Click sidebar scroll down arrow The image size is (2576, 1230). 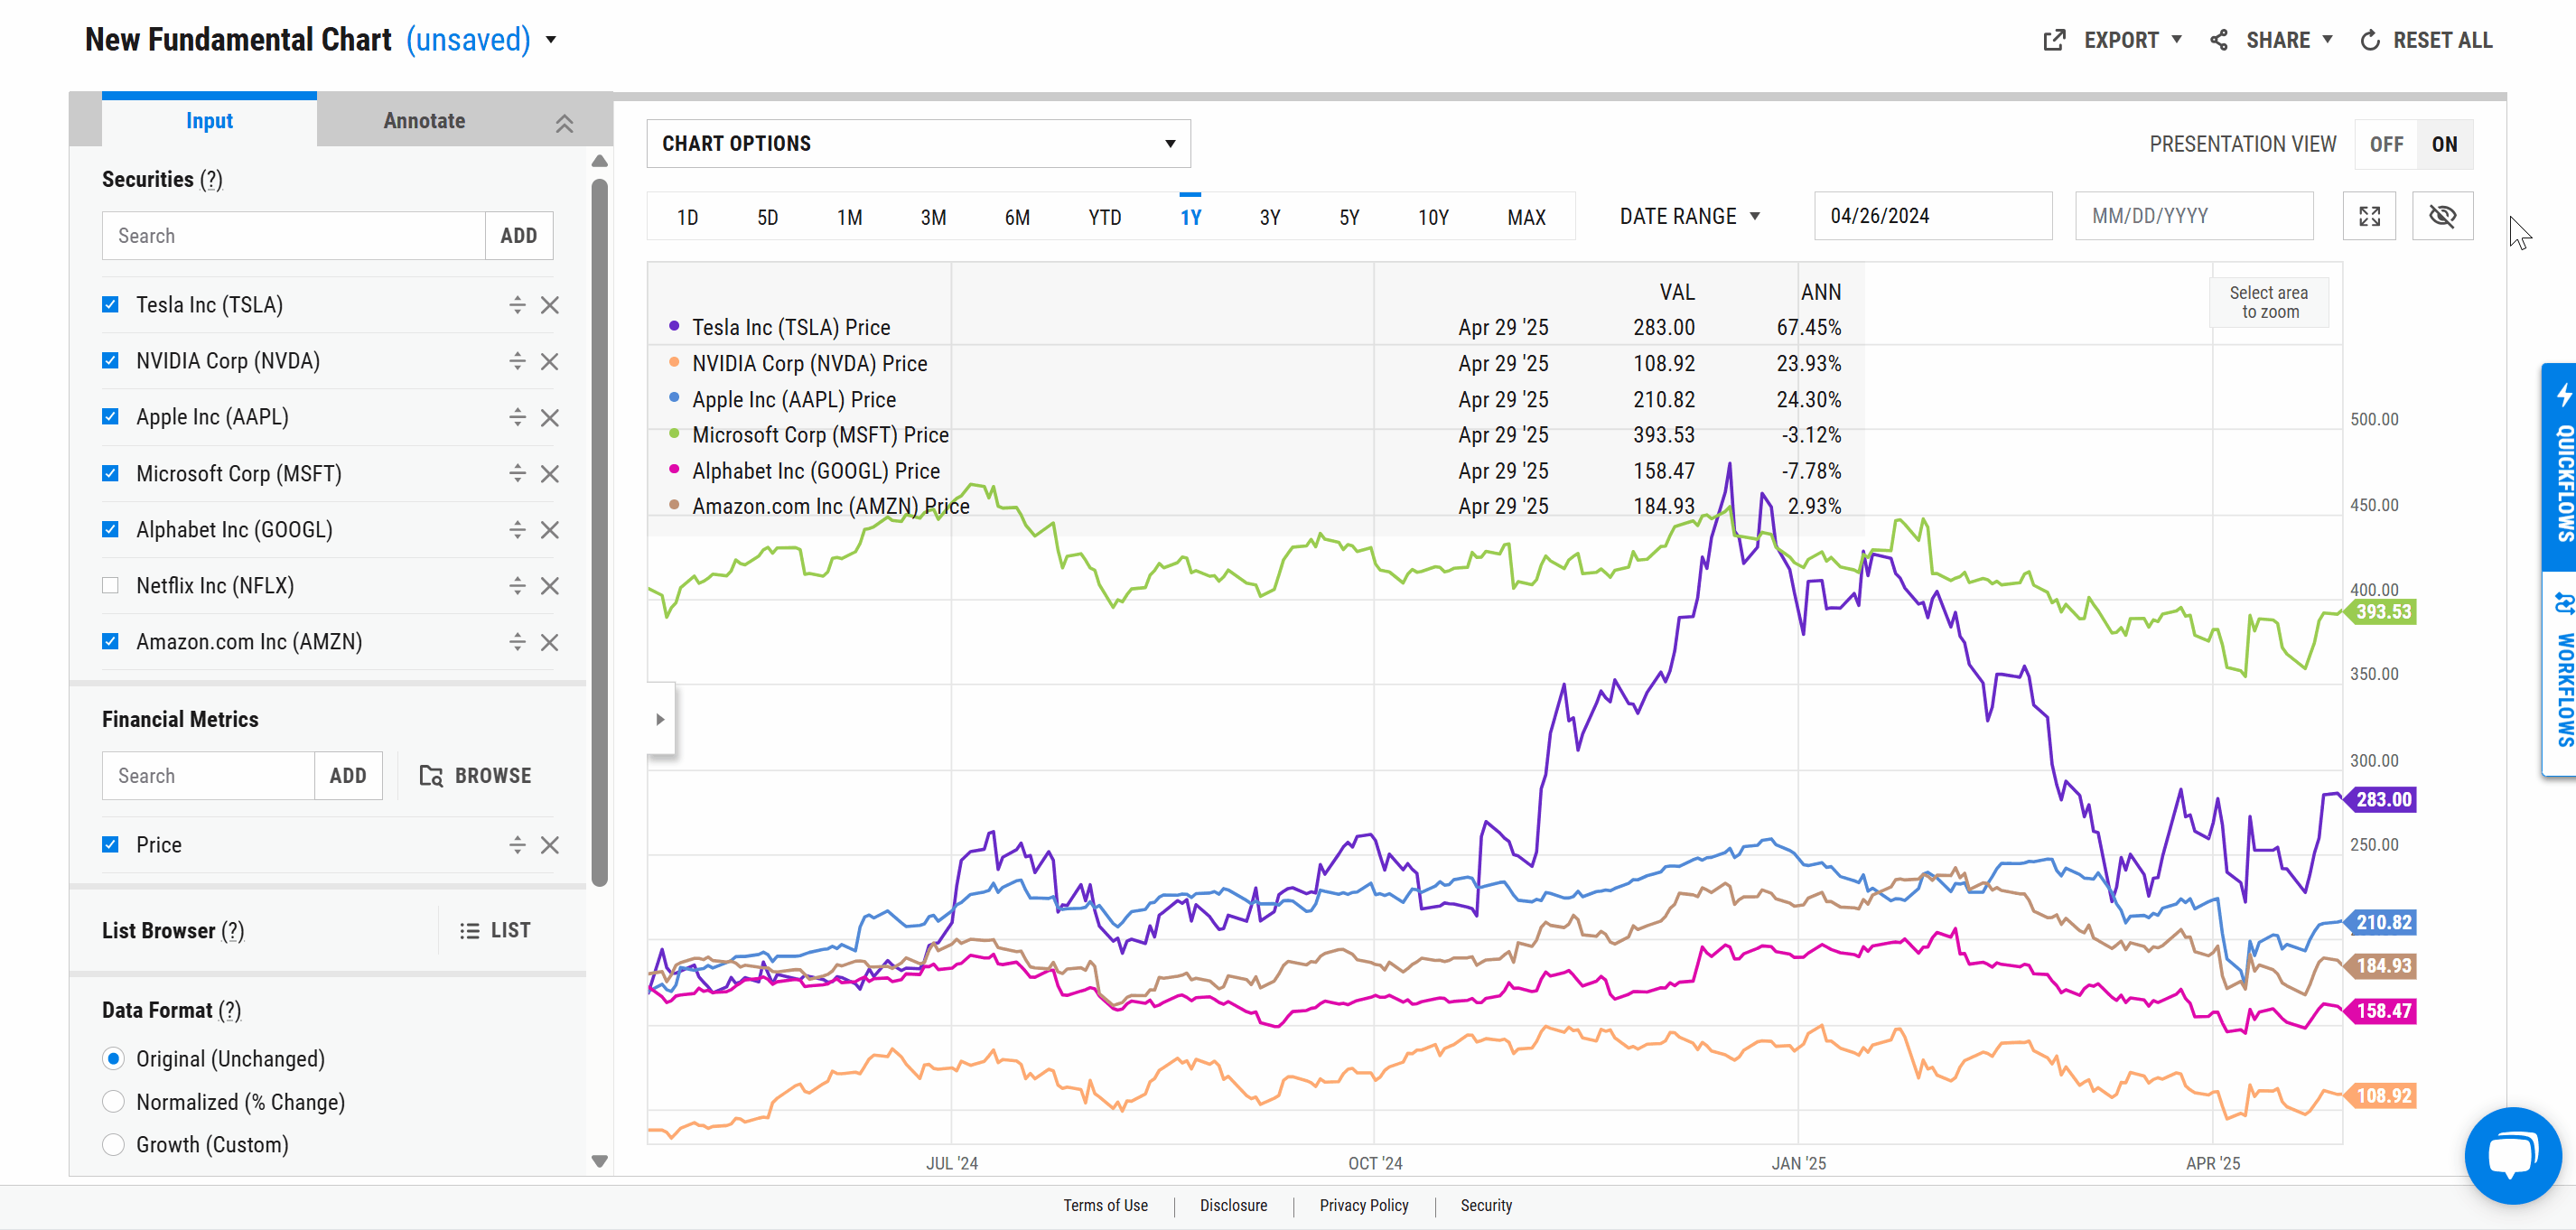click(x=599, y=1161)
